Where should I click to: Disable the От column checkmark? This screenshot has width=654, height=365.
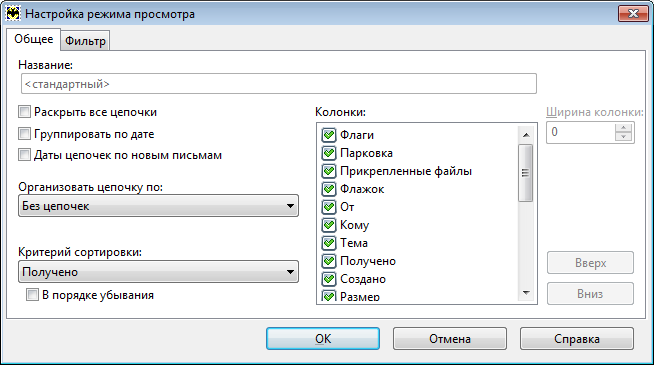tap(329, 207)
